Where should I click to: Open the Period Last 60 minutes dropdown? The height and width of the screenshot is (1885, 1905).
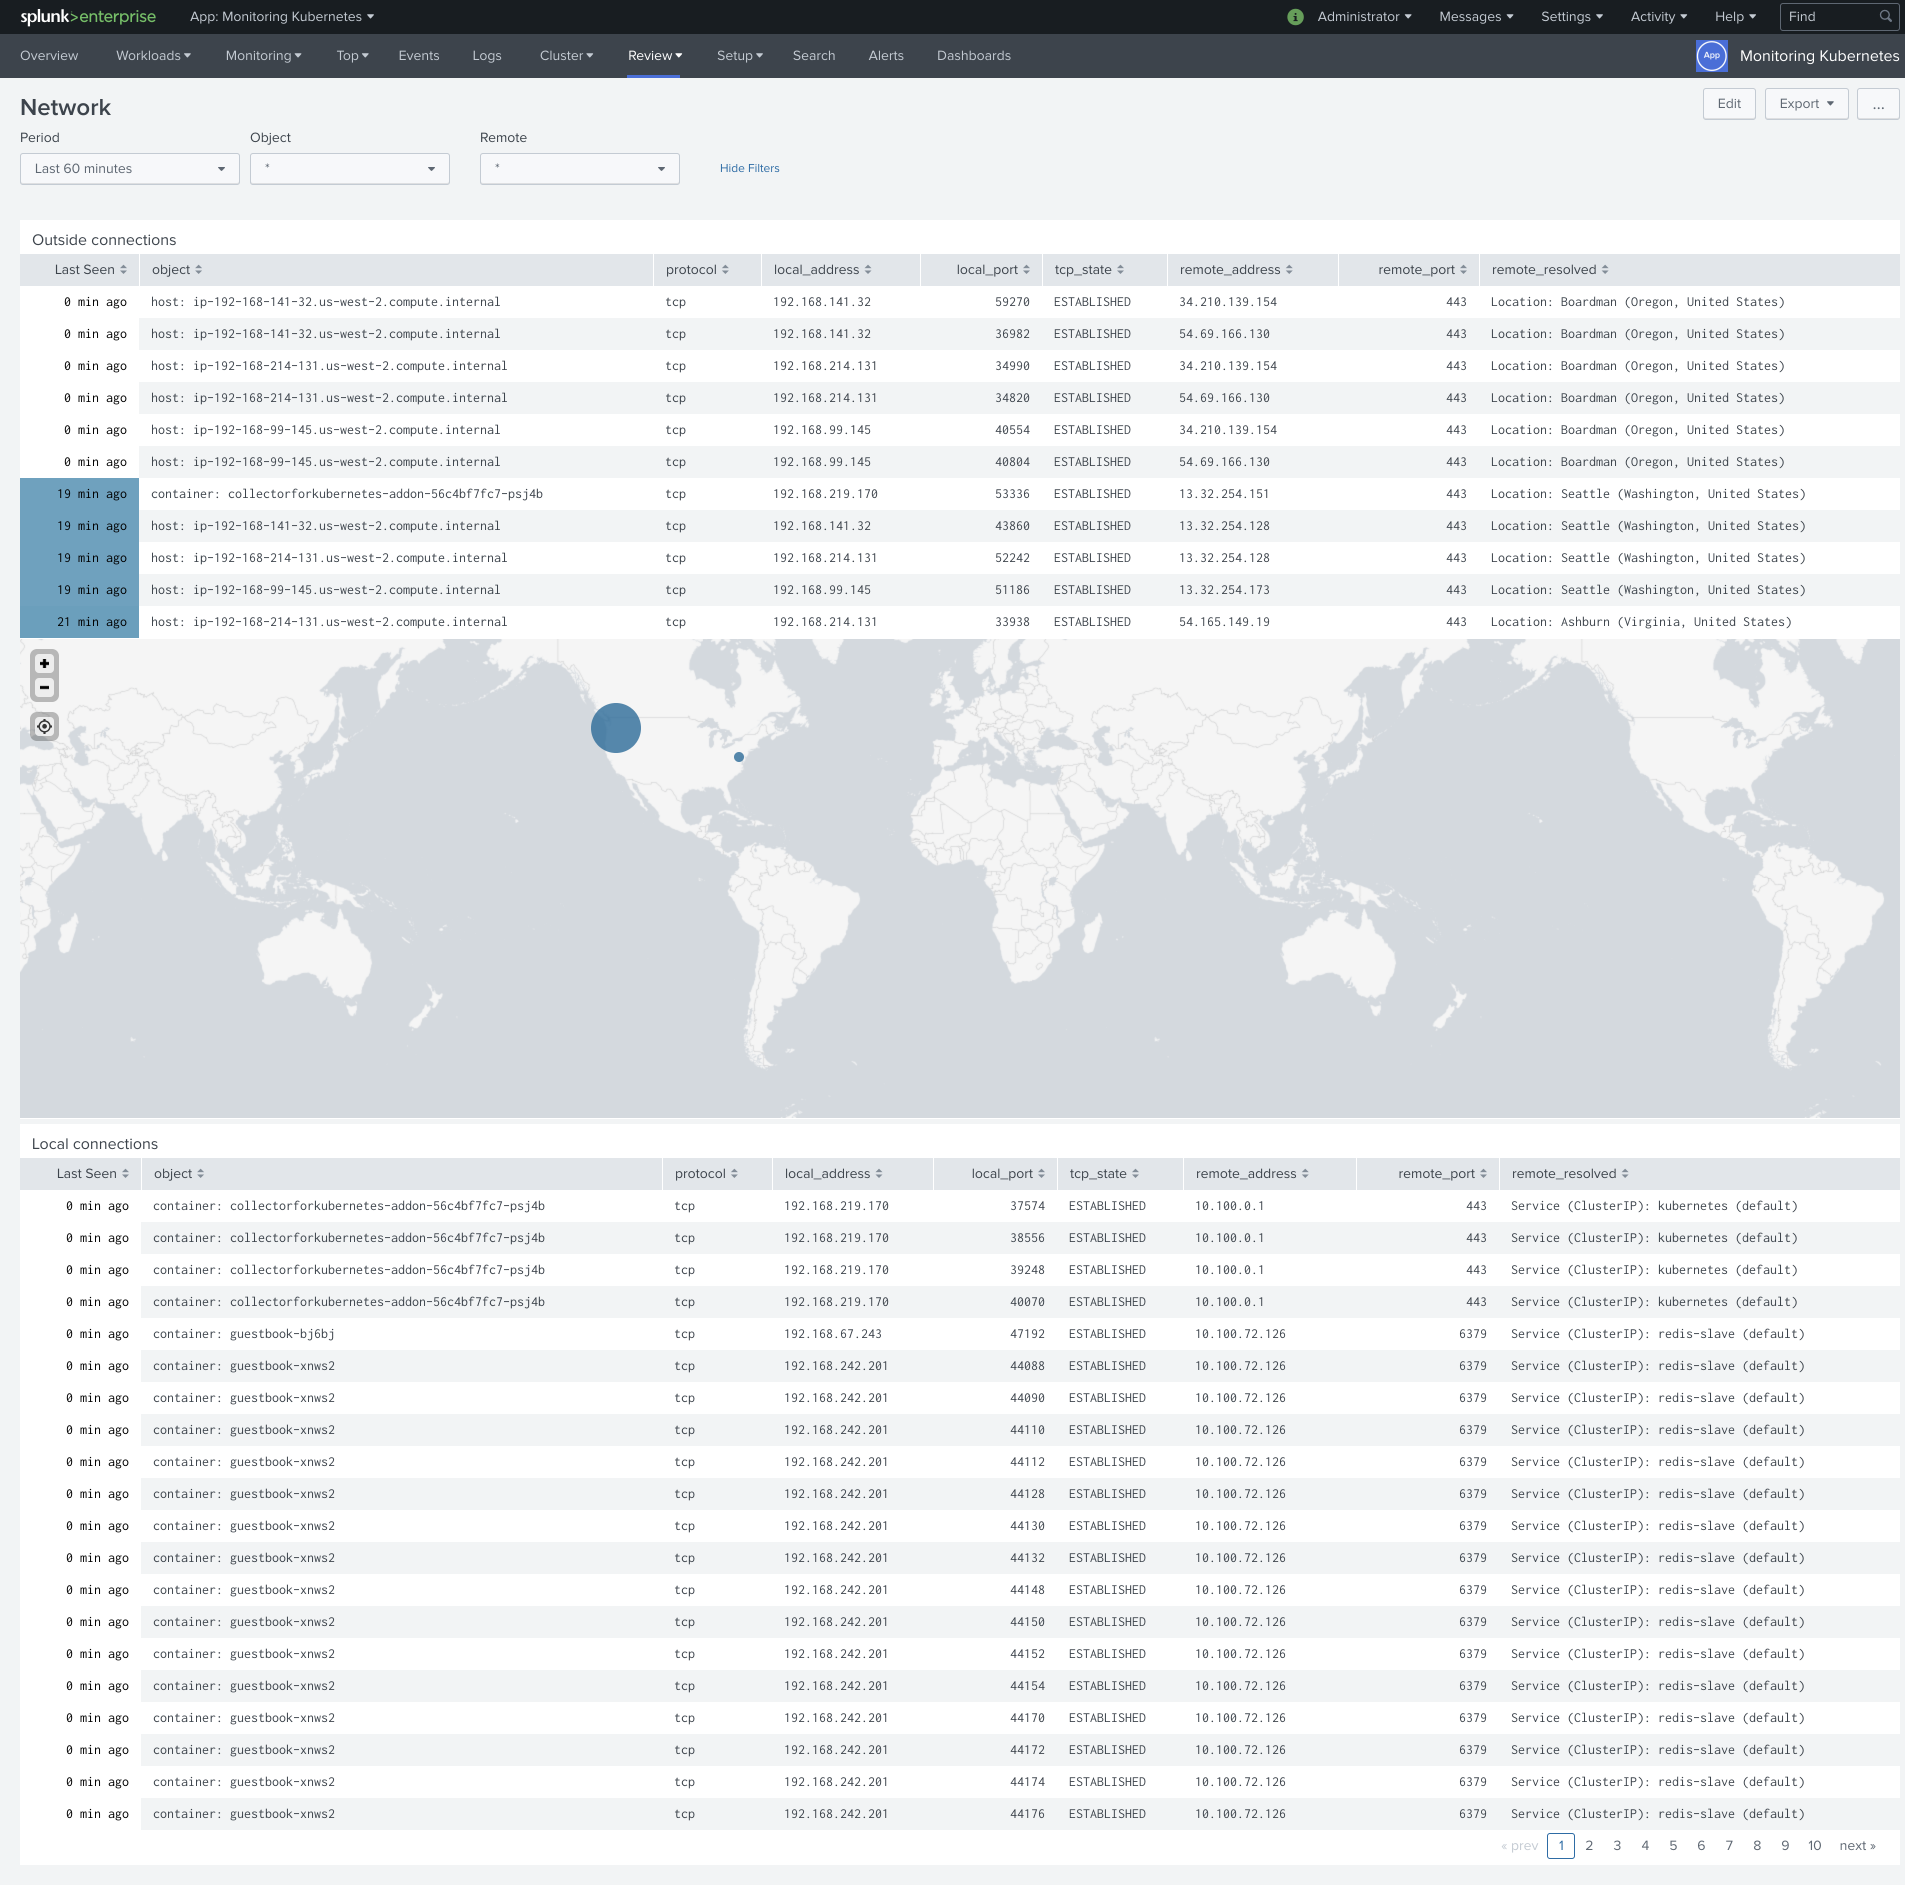click(130, 169)
